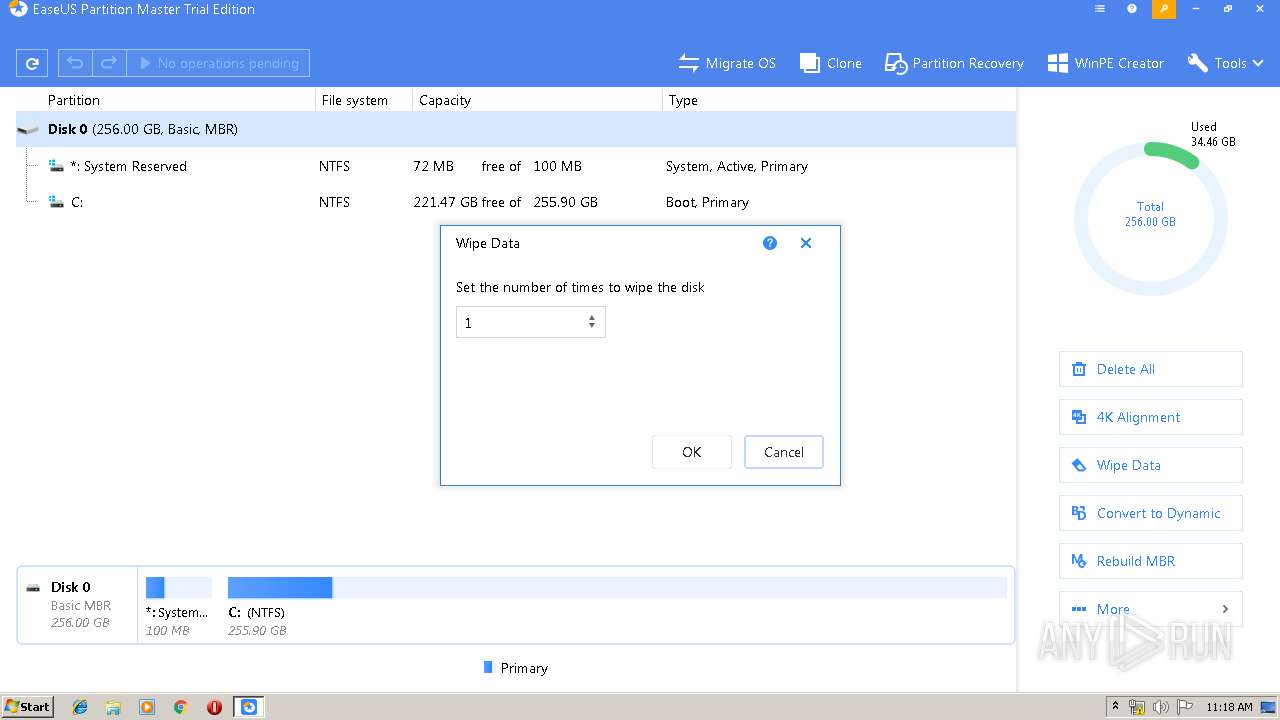Confirm wipe with OK button
The height and width of the screenshot is (720, 1280).
pos(692,452)
